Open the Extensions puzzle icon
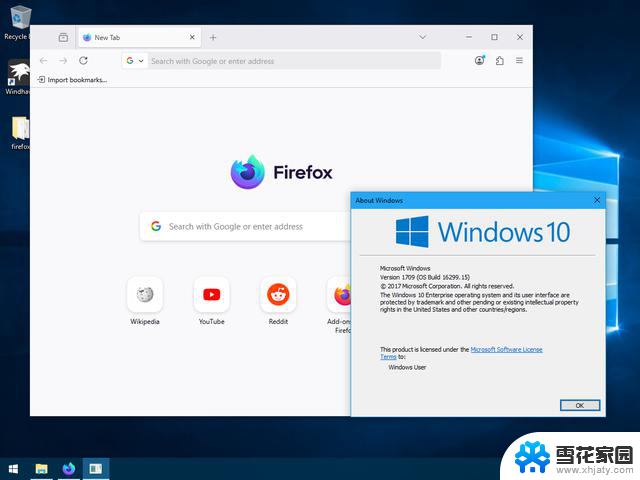Screen dimensions: 640x480 click(500, 61)
